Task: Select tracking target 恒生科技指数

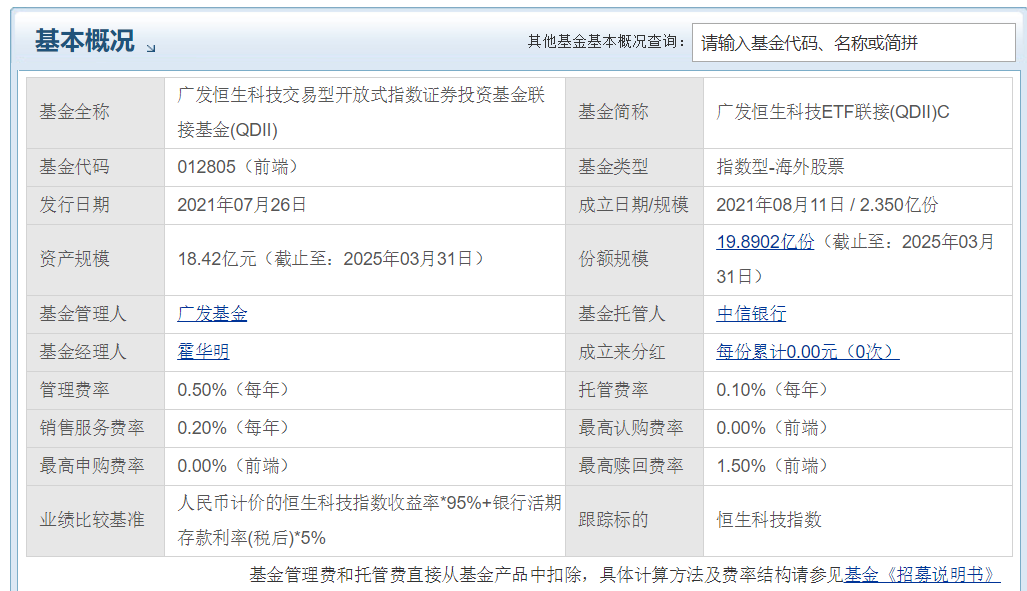Action: 769,520
